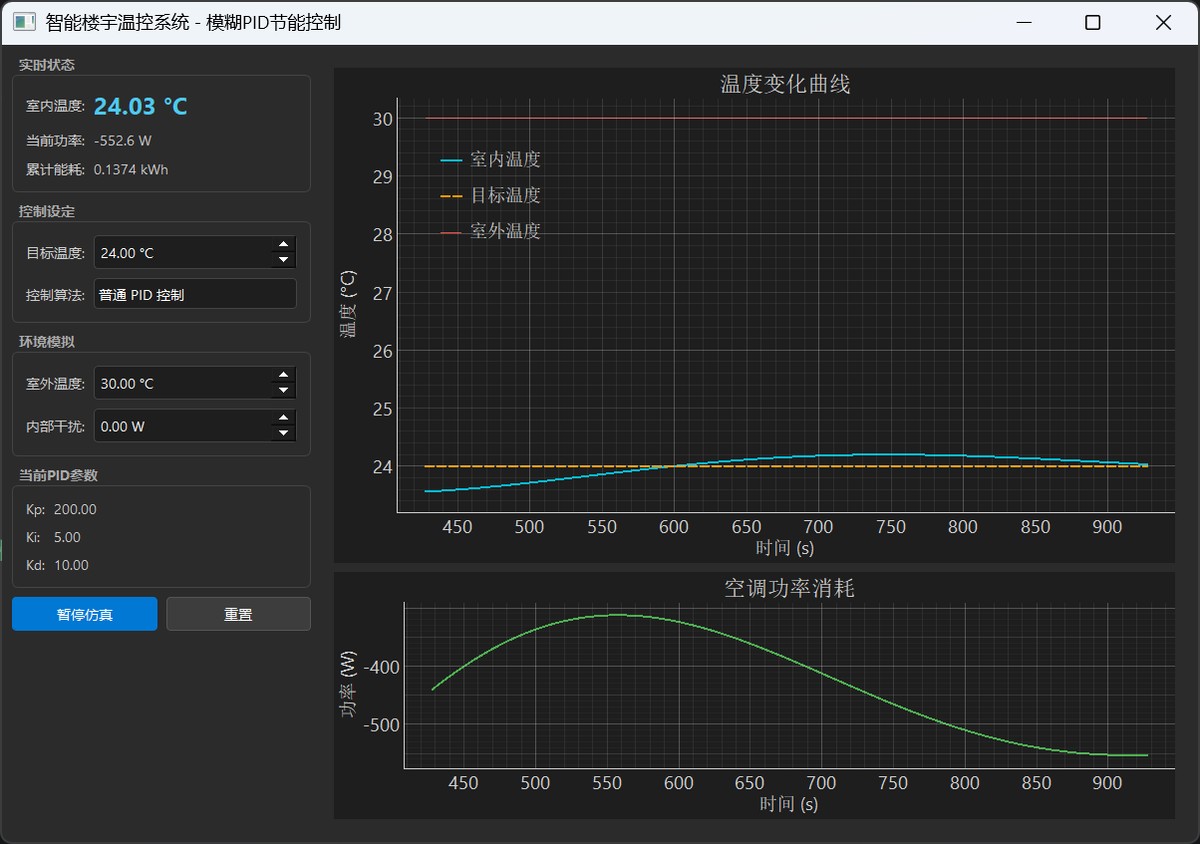
Task: Raise 室外温度 using its up arrow
Action: tap(284, 375)
